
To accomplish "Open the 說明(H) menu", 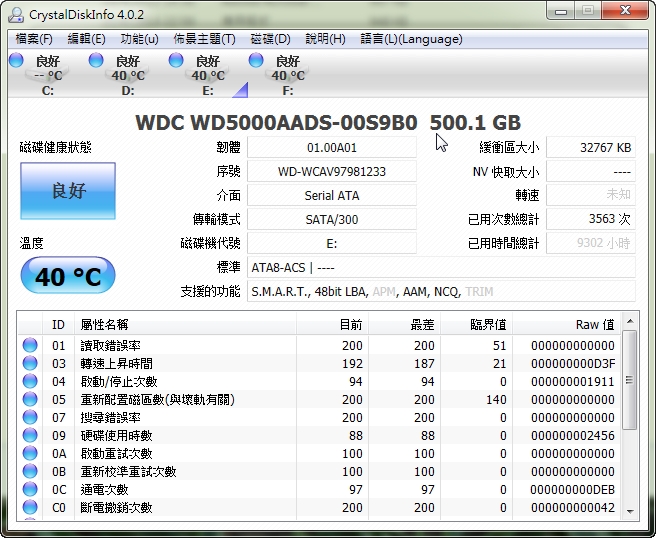I will pos(325,39).
